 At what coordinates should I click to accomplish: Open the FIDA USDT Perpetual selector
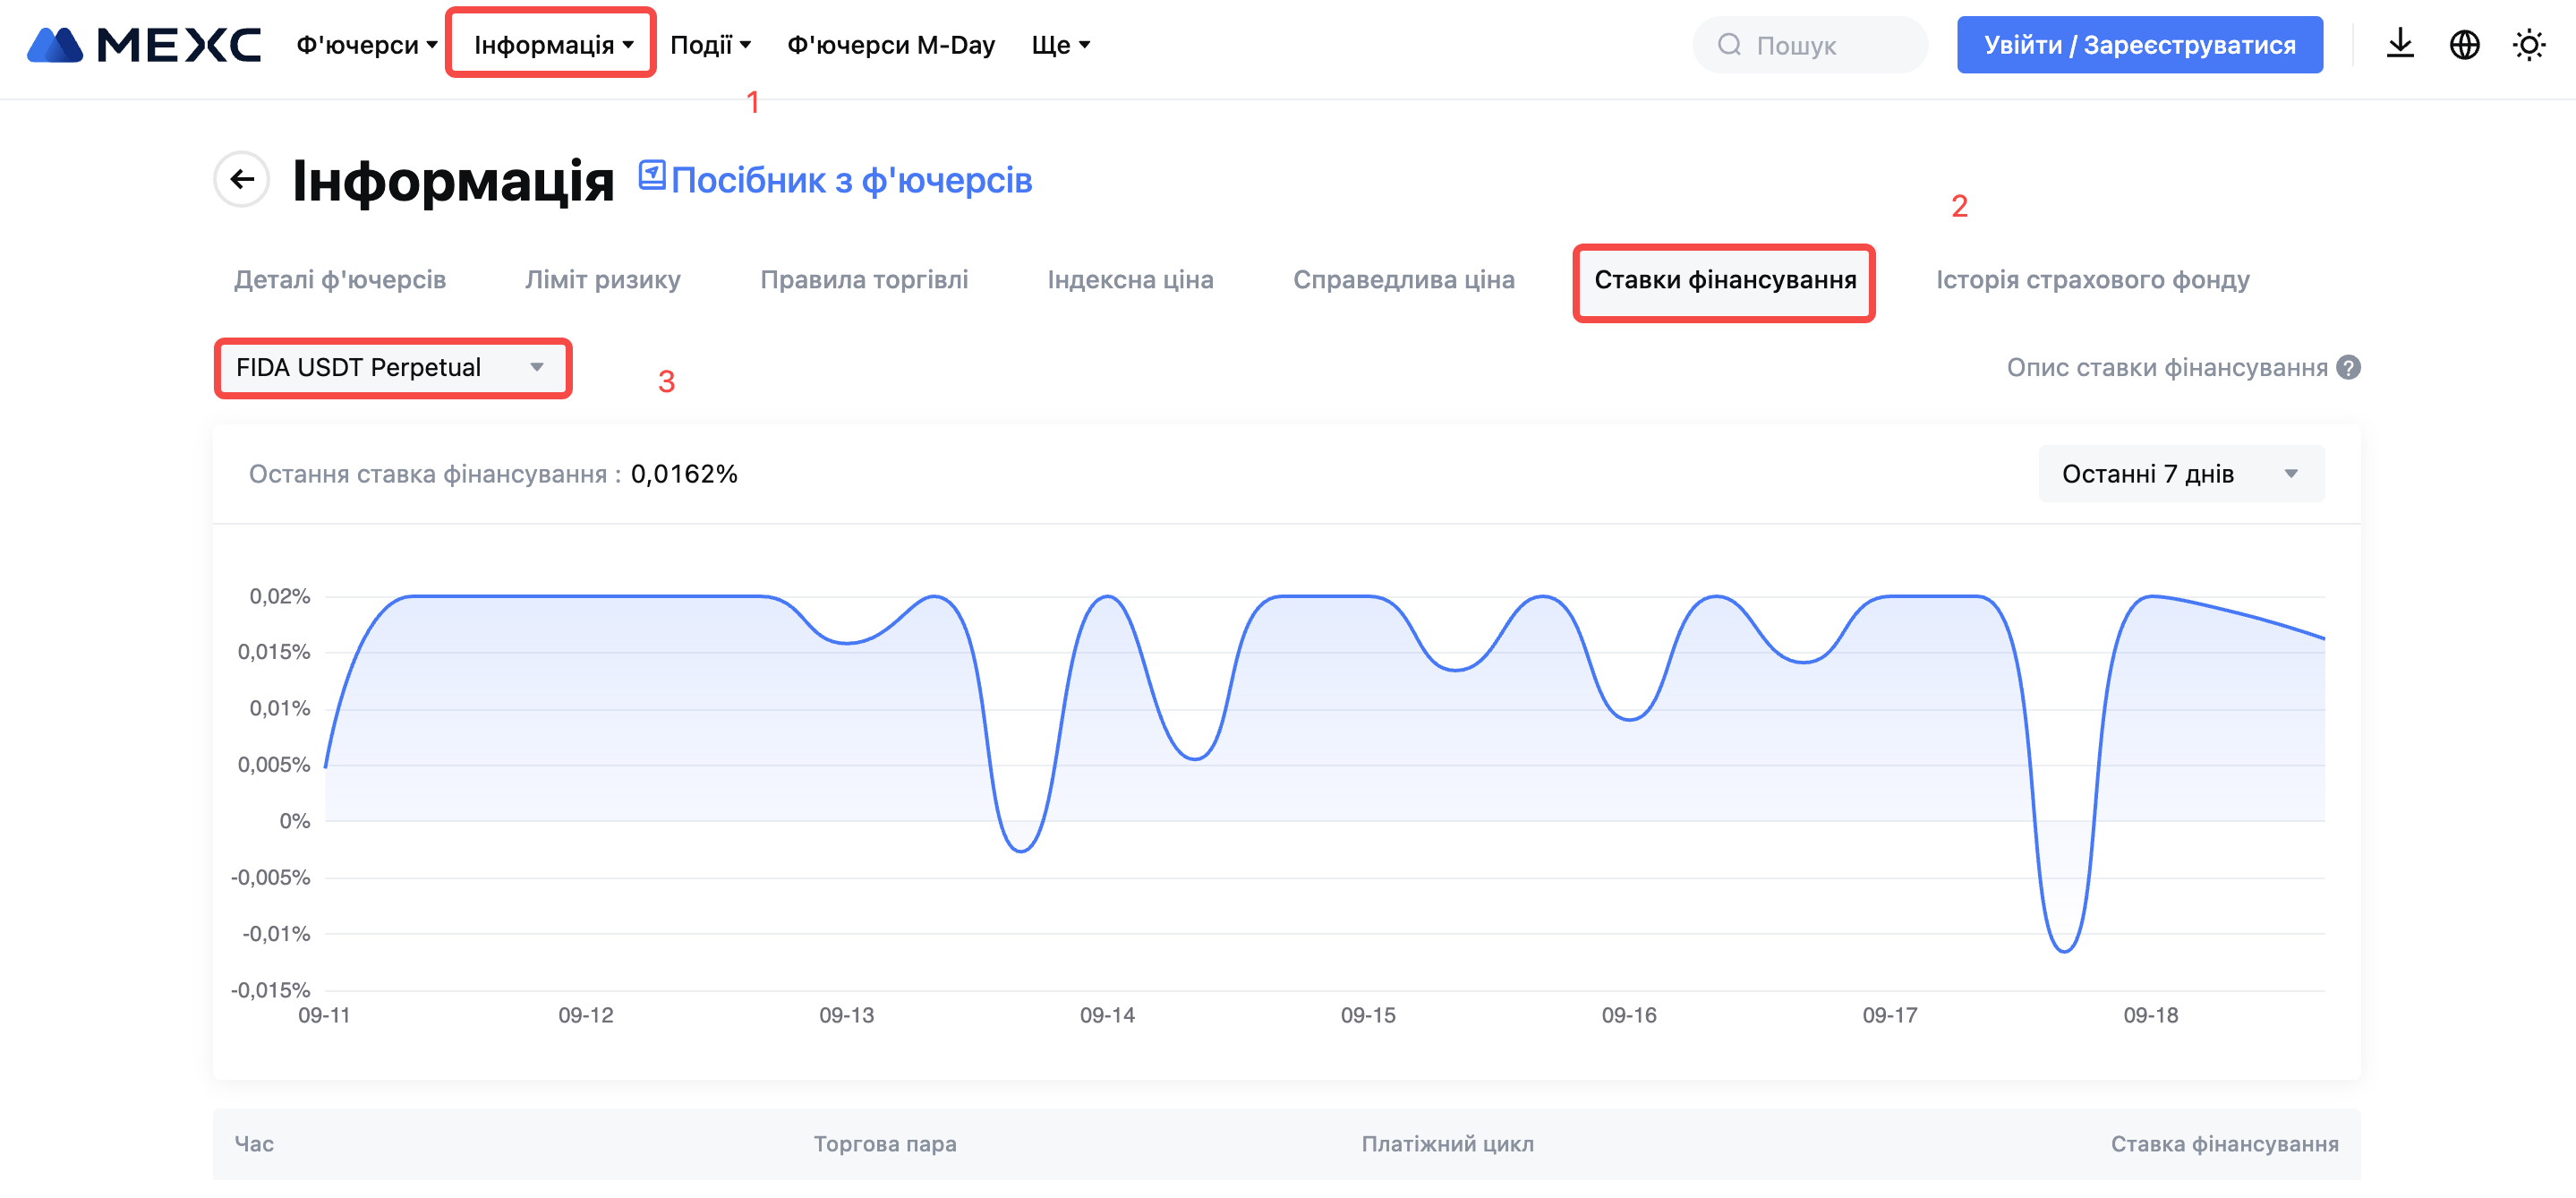pyautogui.click(x=392, y=368)
